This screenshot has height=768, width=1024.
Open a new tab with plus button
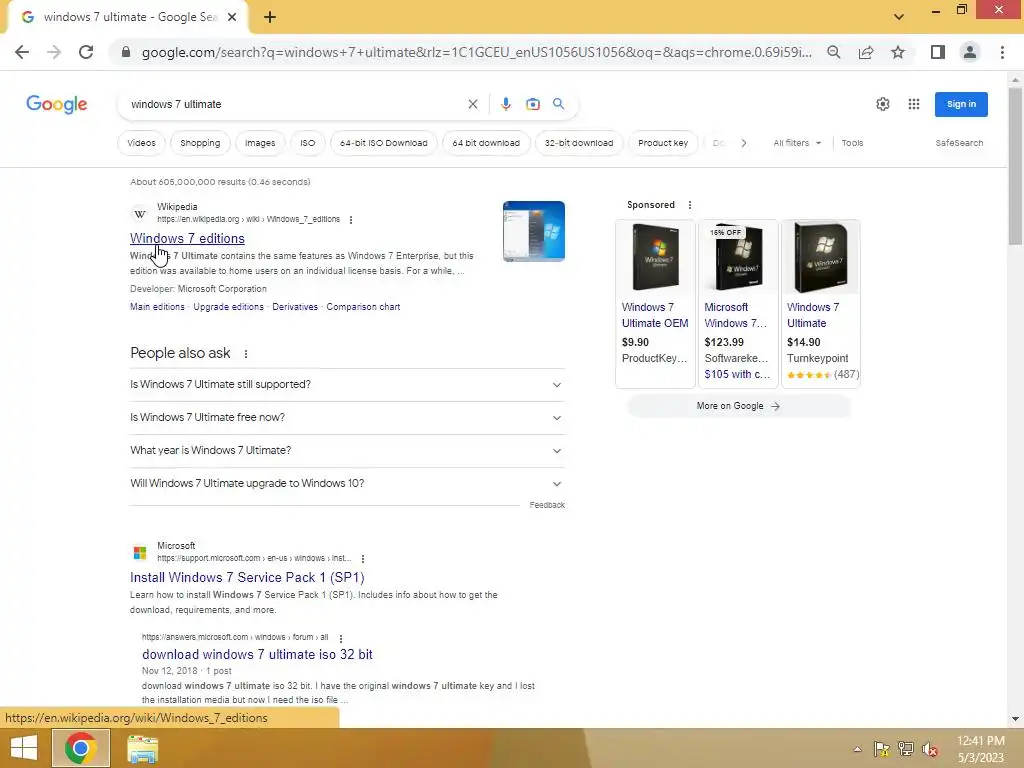[x=270, y=18]
